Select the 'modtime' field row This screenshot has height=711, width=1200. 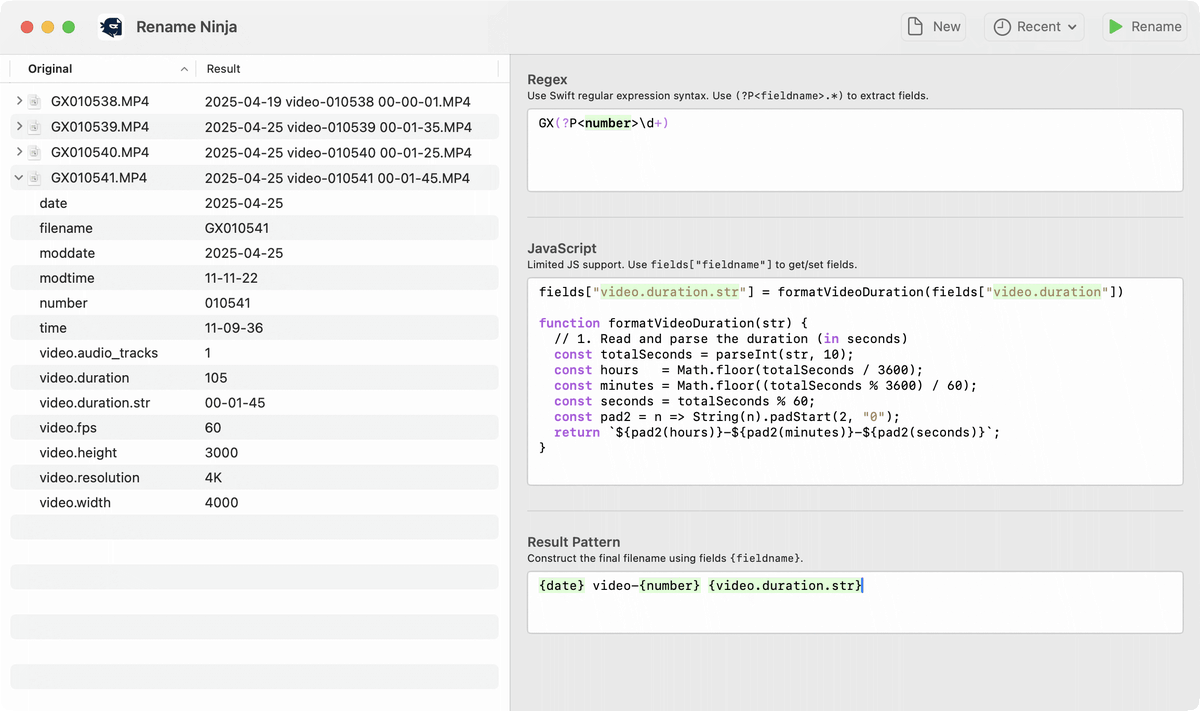coord(254,278)
